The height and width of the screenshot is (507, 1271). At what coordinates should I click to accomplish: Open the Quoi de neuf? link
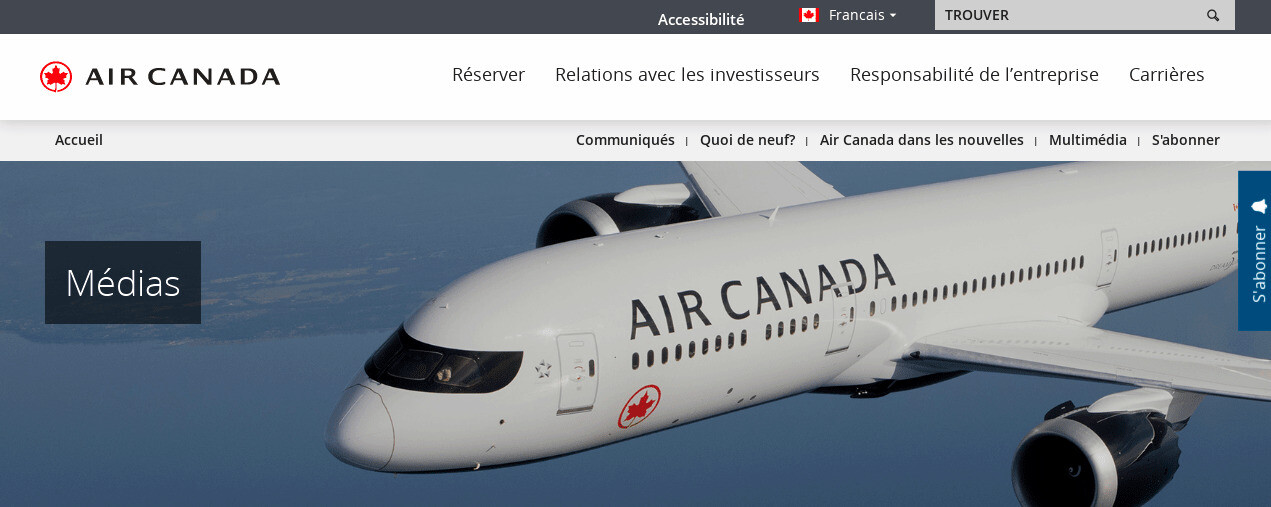[x=747, y=140]
